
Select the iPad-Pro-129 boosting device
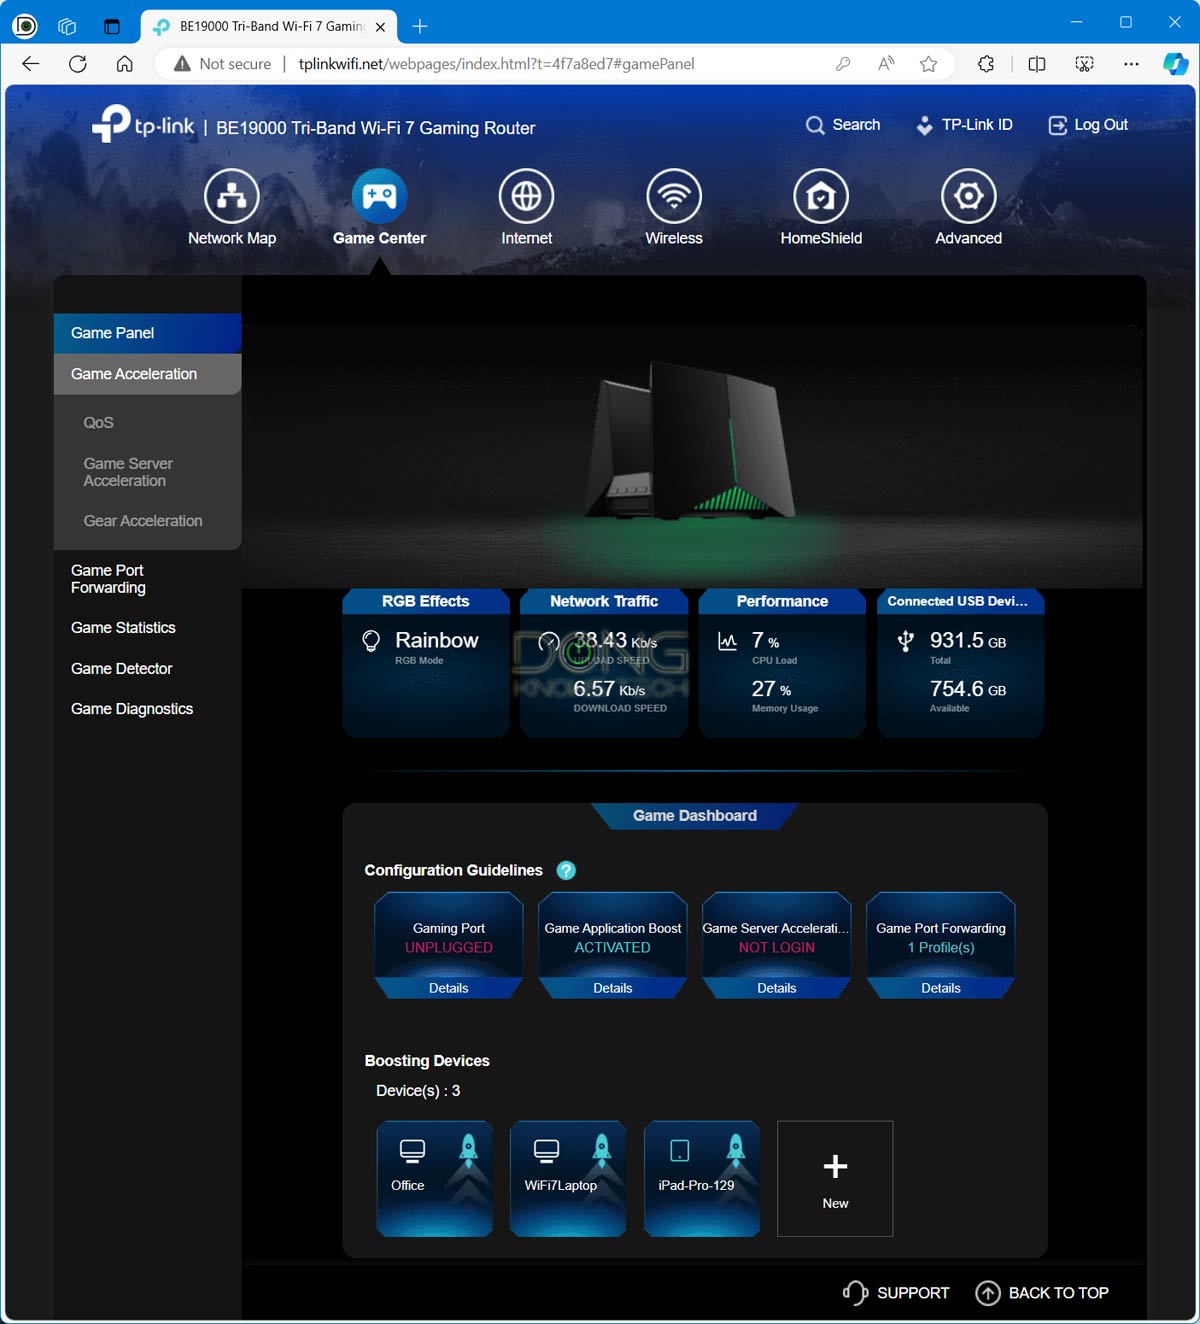point(702,1179)
